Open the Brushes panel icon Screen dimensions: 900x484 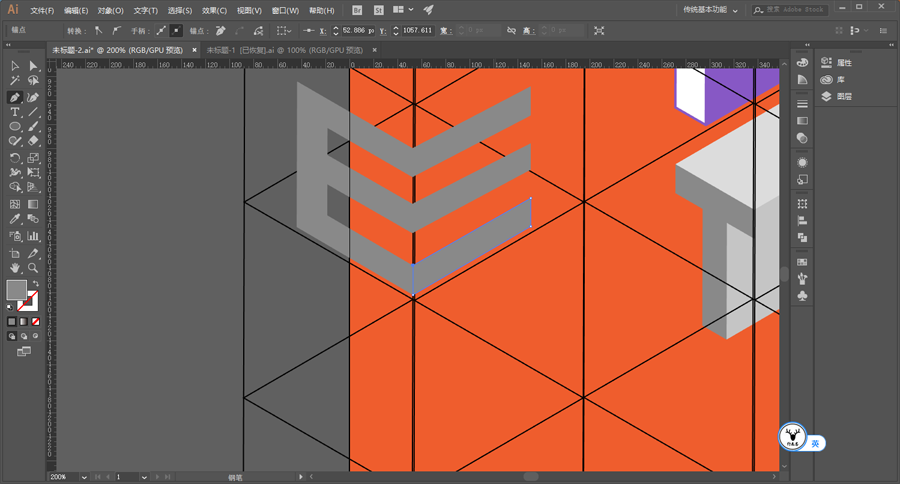click(x=802, y=278)
